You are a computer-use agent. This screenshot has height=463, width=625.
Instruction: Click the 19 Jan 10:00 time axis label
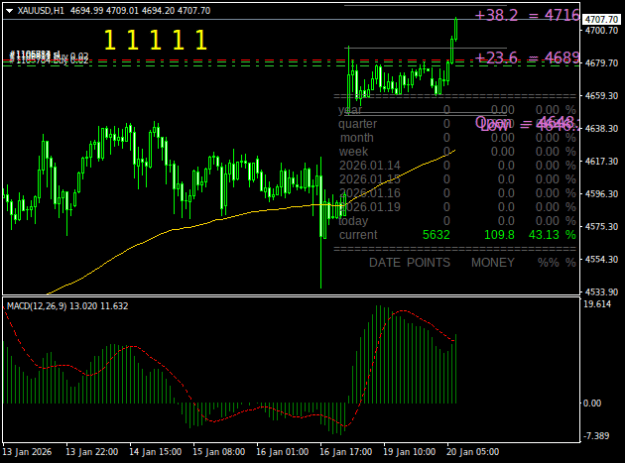[x=409, y=452]
